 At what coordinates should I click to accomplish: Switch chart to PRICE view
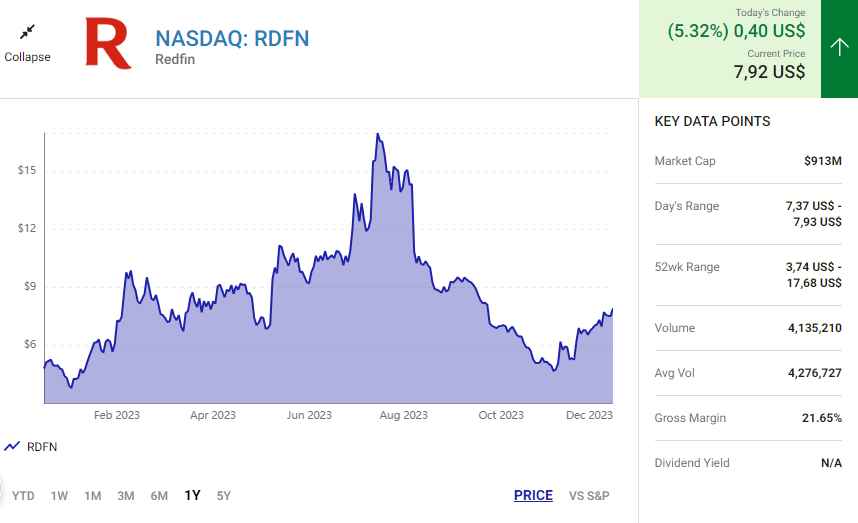tap(533, 496)
